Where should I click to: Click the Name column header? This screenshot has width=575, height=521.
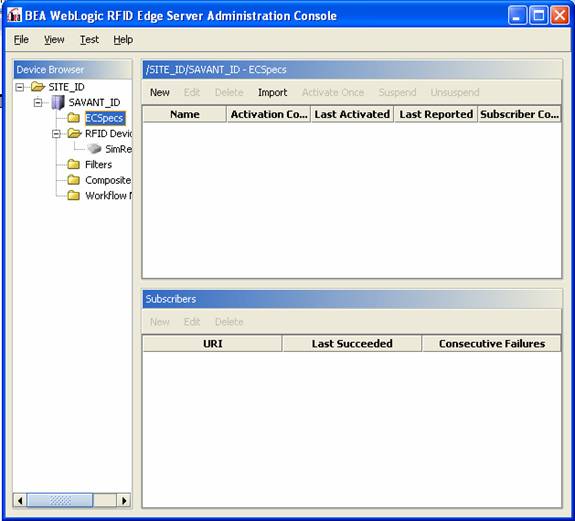184,114
